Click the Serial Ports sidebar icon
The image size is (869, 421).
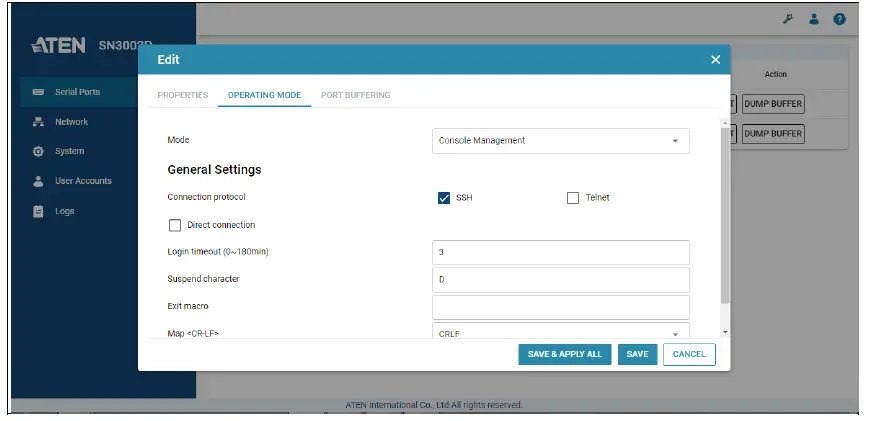point(38,92)
